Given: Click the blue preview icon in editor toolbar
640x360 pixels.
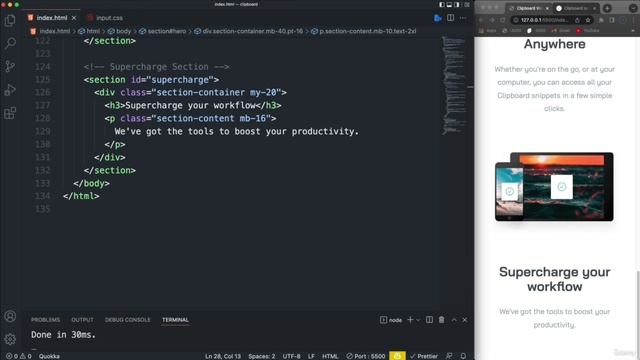Looking at the screenshot, I should (x=438, y=18).
